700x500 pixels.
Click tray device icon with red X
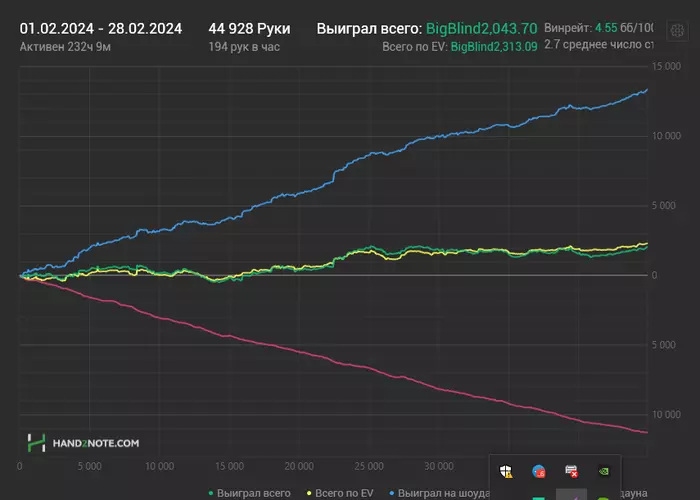point(571,471)
